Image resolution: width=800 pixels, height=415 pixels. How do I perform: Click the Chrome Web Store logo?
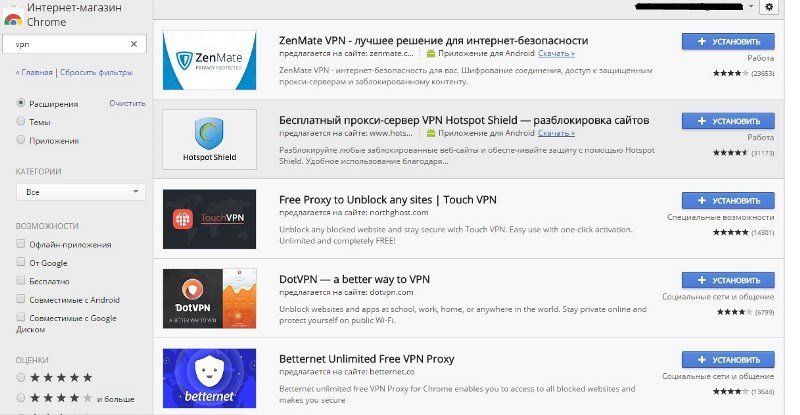click(x=13, y=18)
